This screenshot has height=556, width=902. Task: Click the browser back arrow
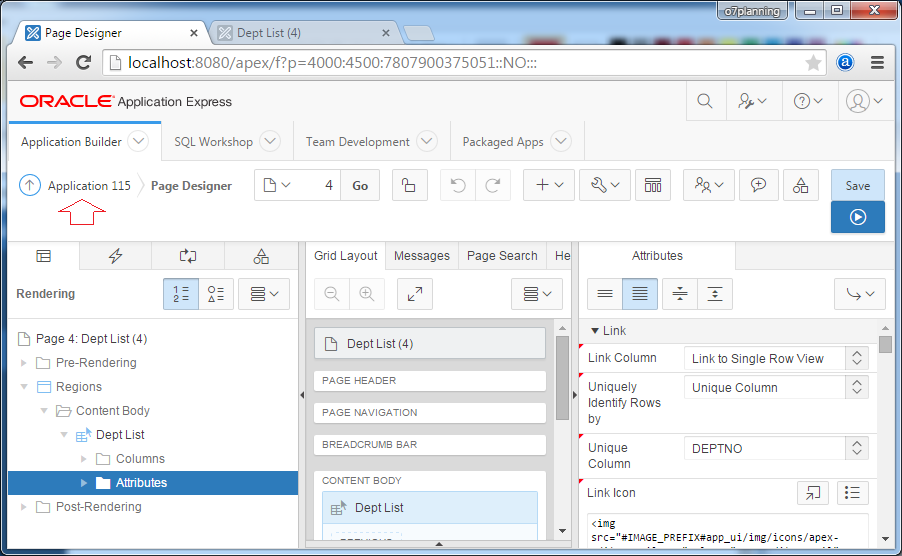(x=25, y=63)
